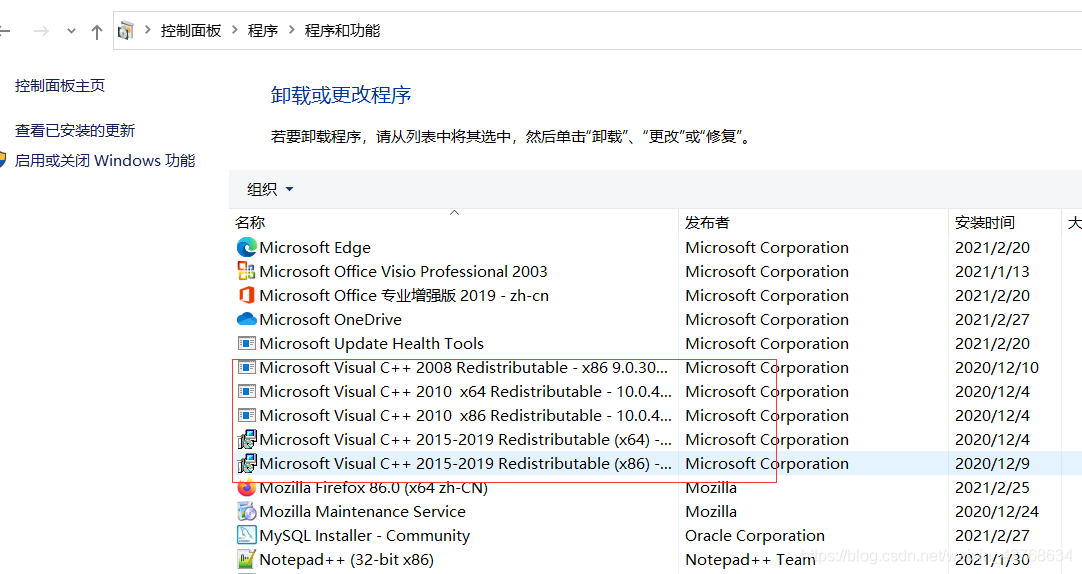Click the Microsoft Office 2019 orange icon
The image size is (1082, 574).
246,295
